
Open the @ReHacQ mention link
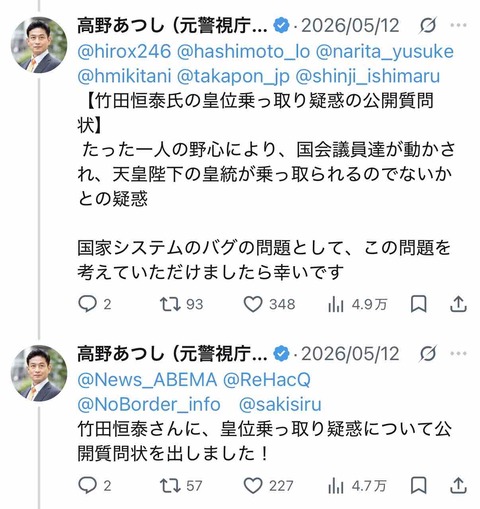(x=267, y=380)
